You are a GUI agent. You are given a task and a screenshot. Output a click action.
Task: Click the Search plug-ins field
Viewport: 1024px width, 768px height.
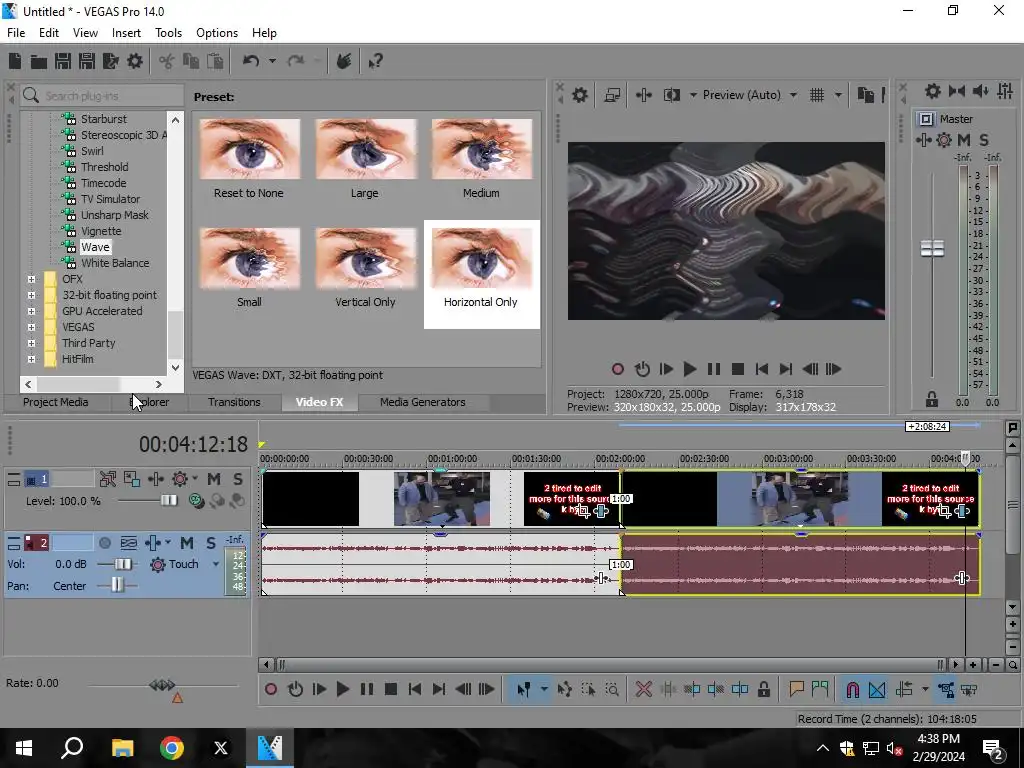point(102,96)
